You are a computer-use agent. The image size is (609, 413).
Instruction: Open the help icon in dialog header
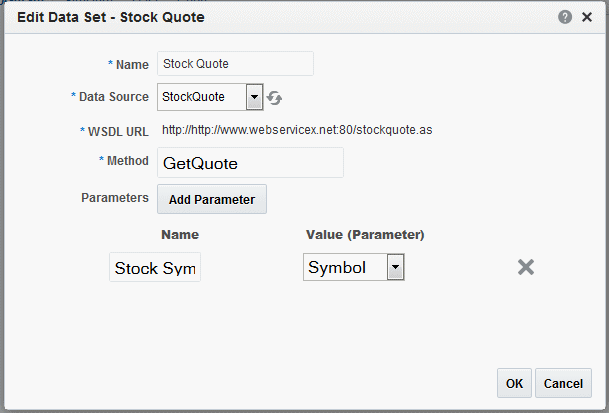coord(565,17)
